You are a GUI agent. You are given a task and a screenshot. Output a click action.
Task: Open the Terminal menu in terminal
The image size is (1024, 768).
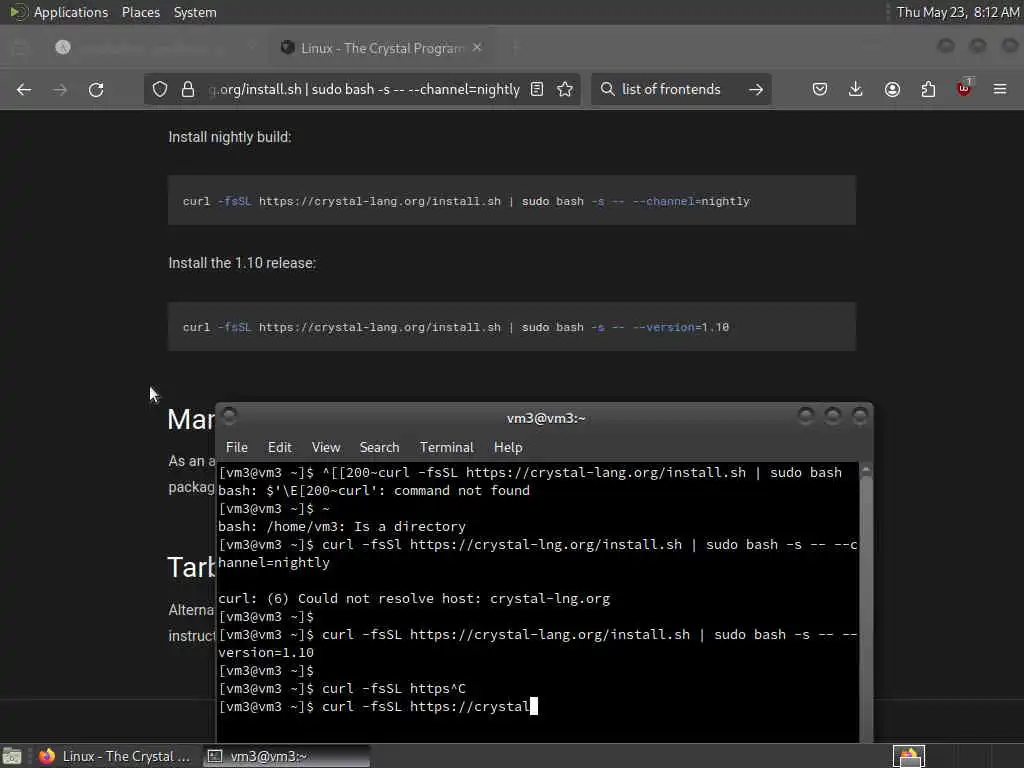point(447,447)
